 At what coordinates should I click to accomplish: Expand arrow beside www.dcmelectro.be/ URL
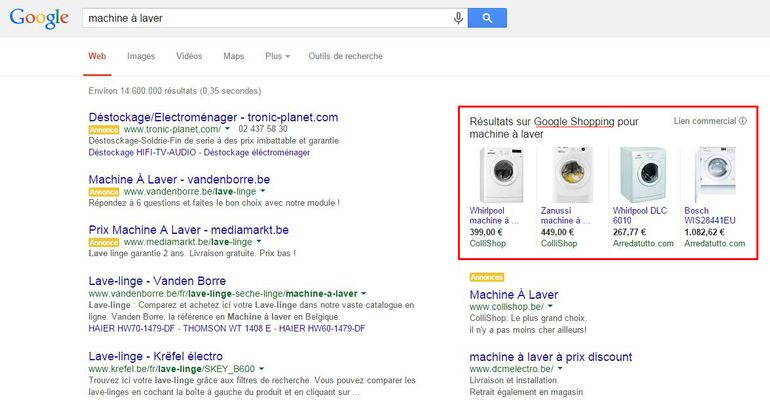[x=560, y=369]
